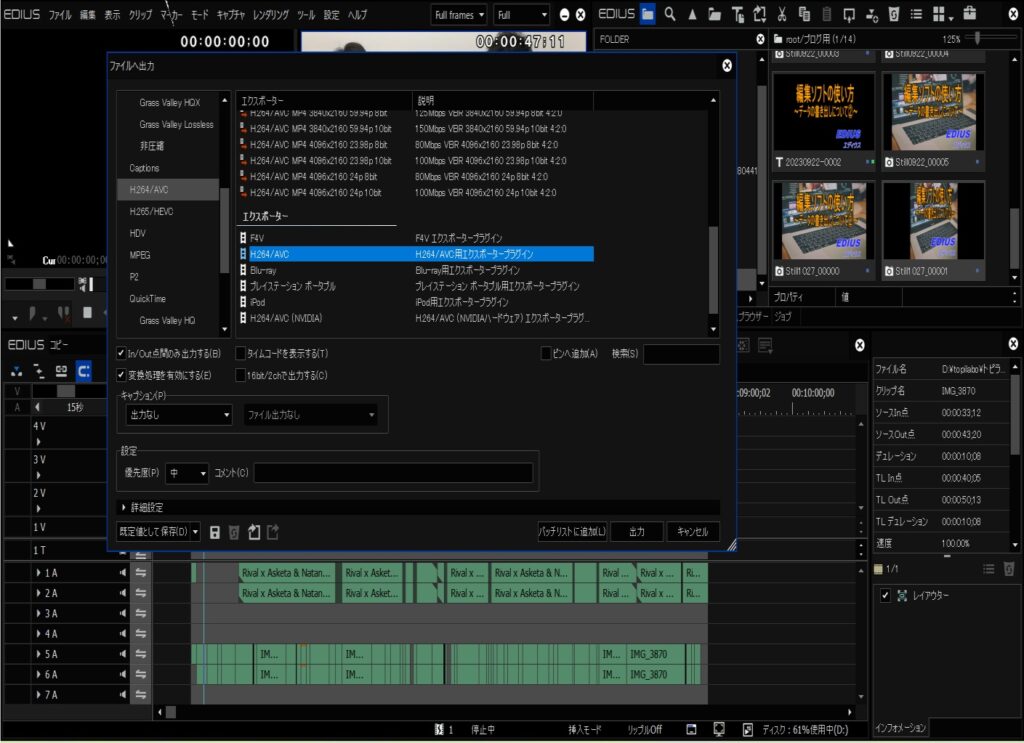Open the search tool in the bin window
This screenshot has height=743, width=1024.
tap(670, 15)
